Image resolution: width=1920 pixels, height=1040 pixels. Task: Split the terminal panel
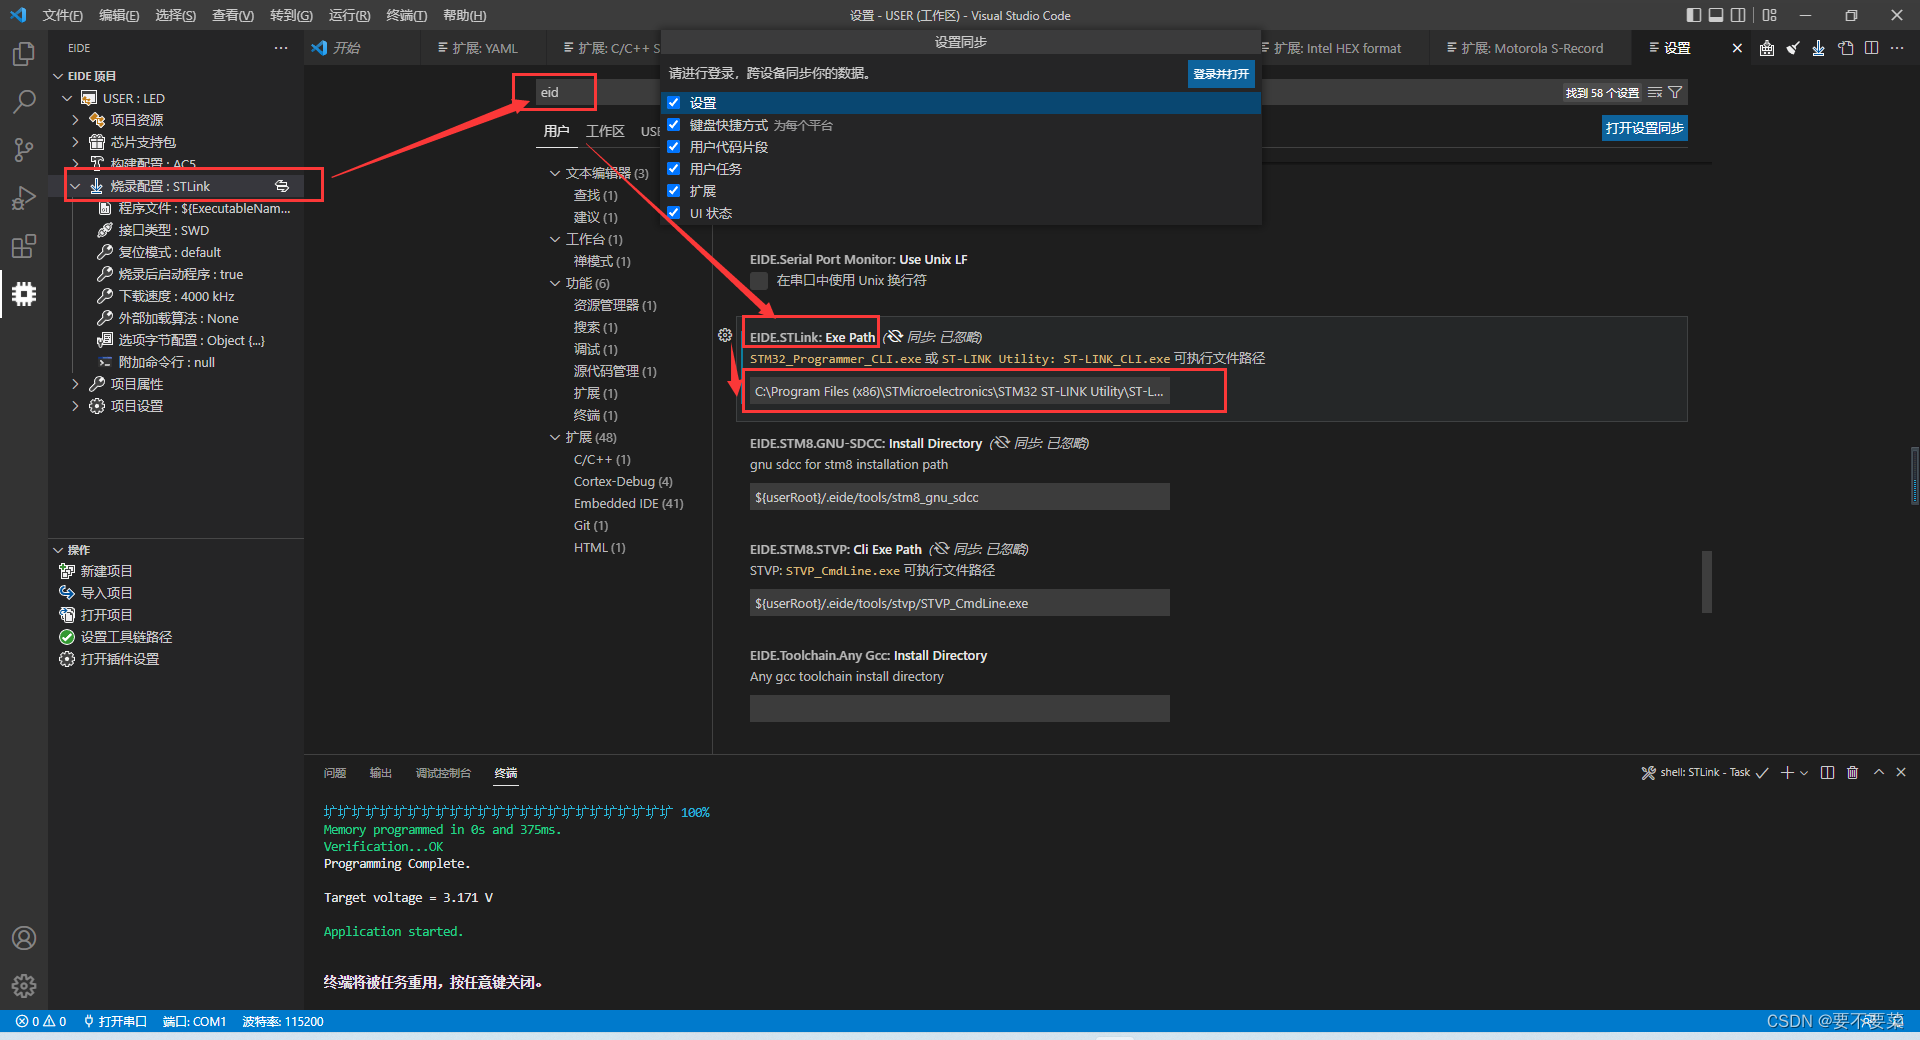pos(1827,772)
